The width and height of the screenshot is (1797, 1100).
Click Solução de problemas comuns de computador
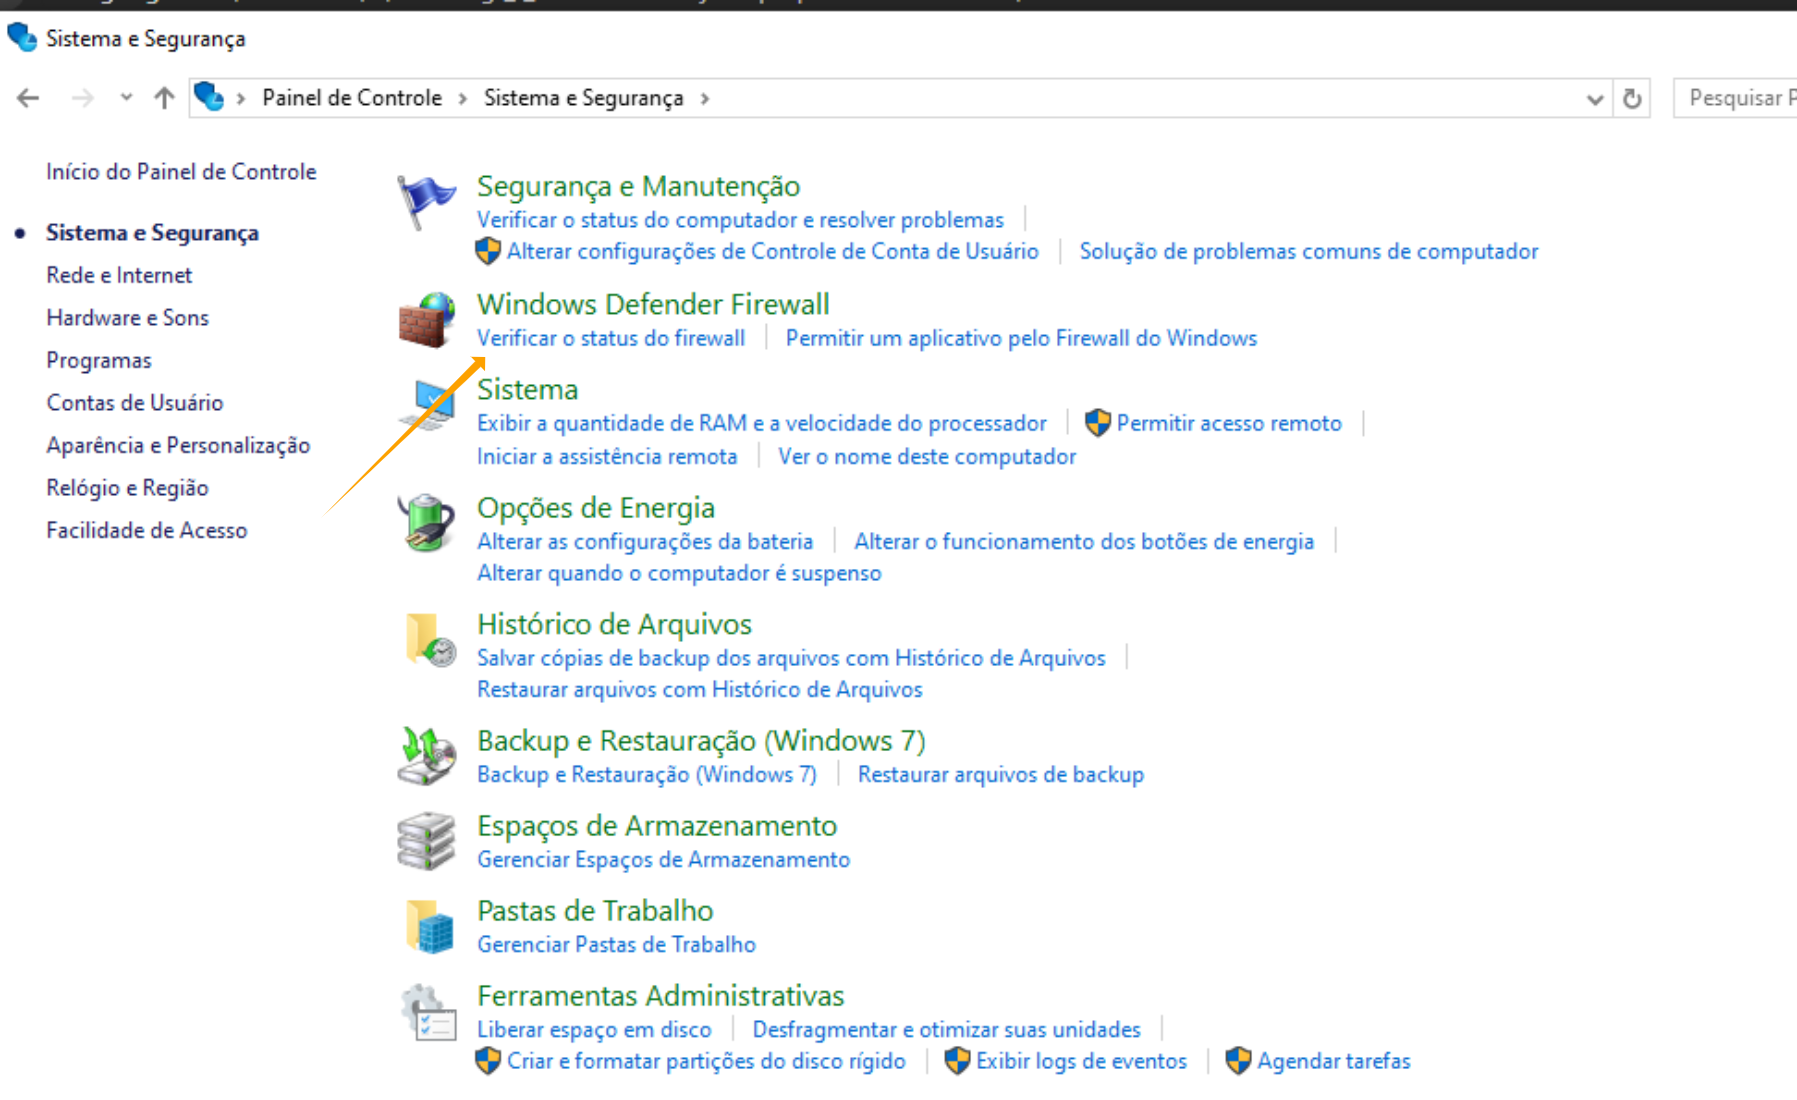coord(1309,252)
